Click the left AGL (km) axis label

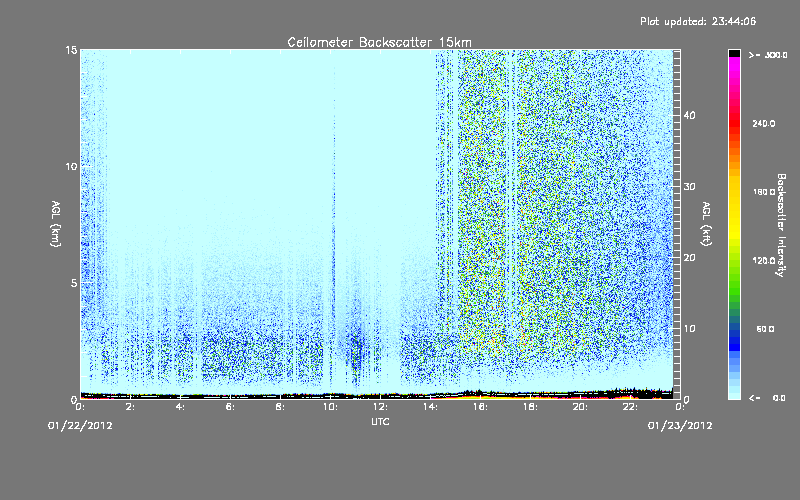point(56,223)
